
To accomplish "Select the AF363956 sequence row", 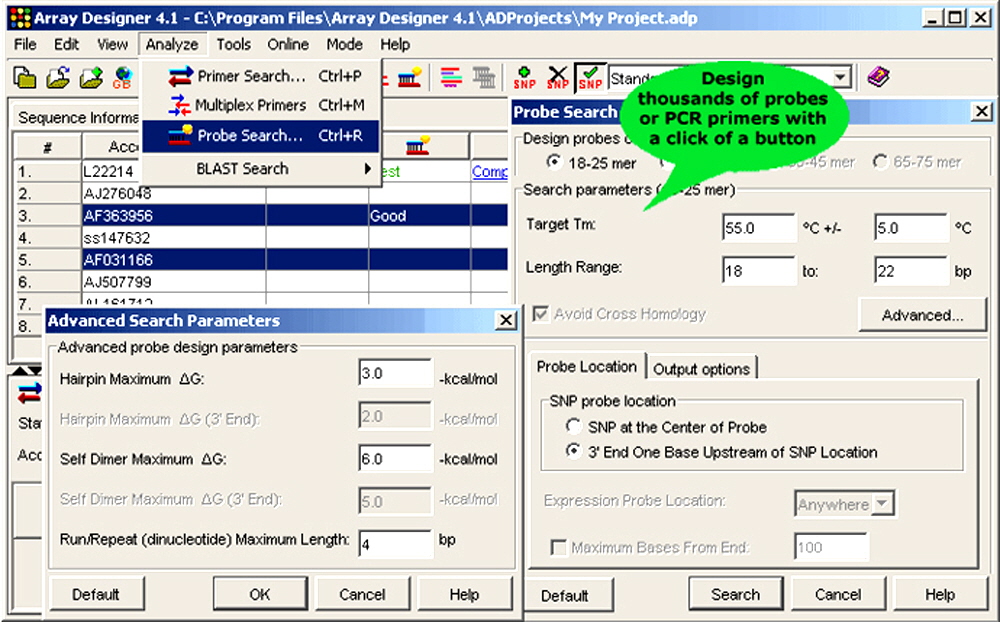I will (x=261, y=216).
